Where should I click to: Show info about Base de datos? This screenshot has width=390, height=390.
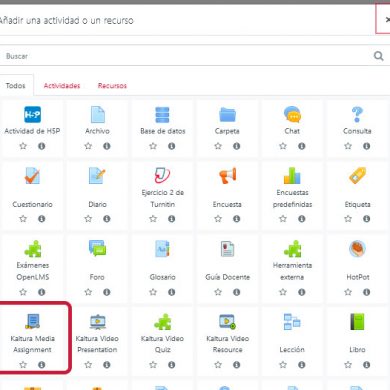point(172,146)
